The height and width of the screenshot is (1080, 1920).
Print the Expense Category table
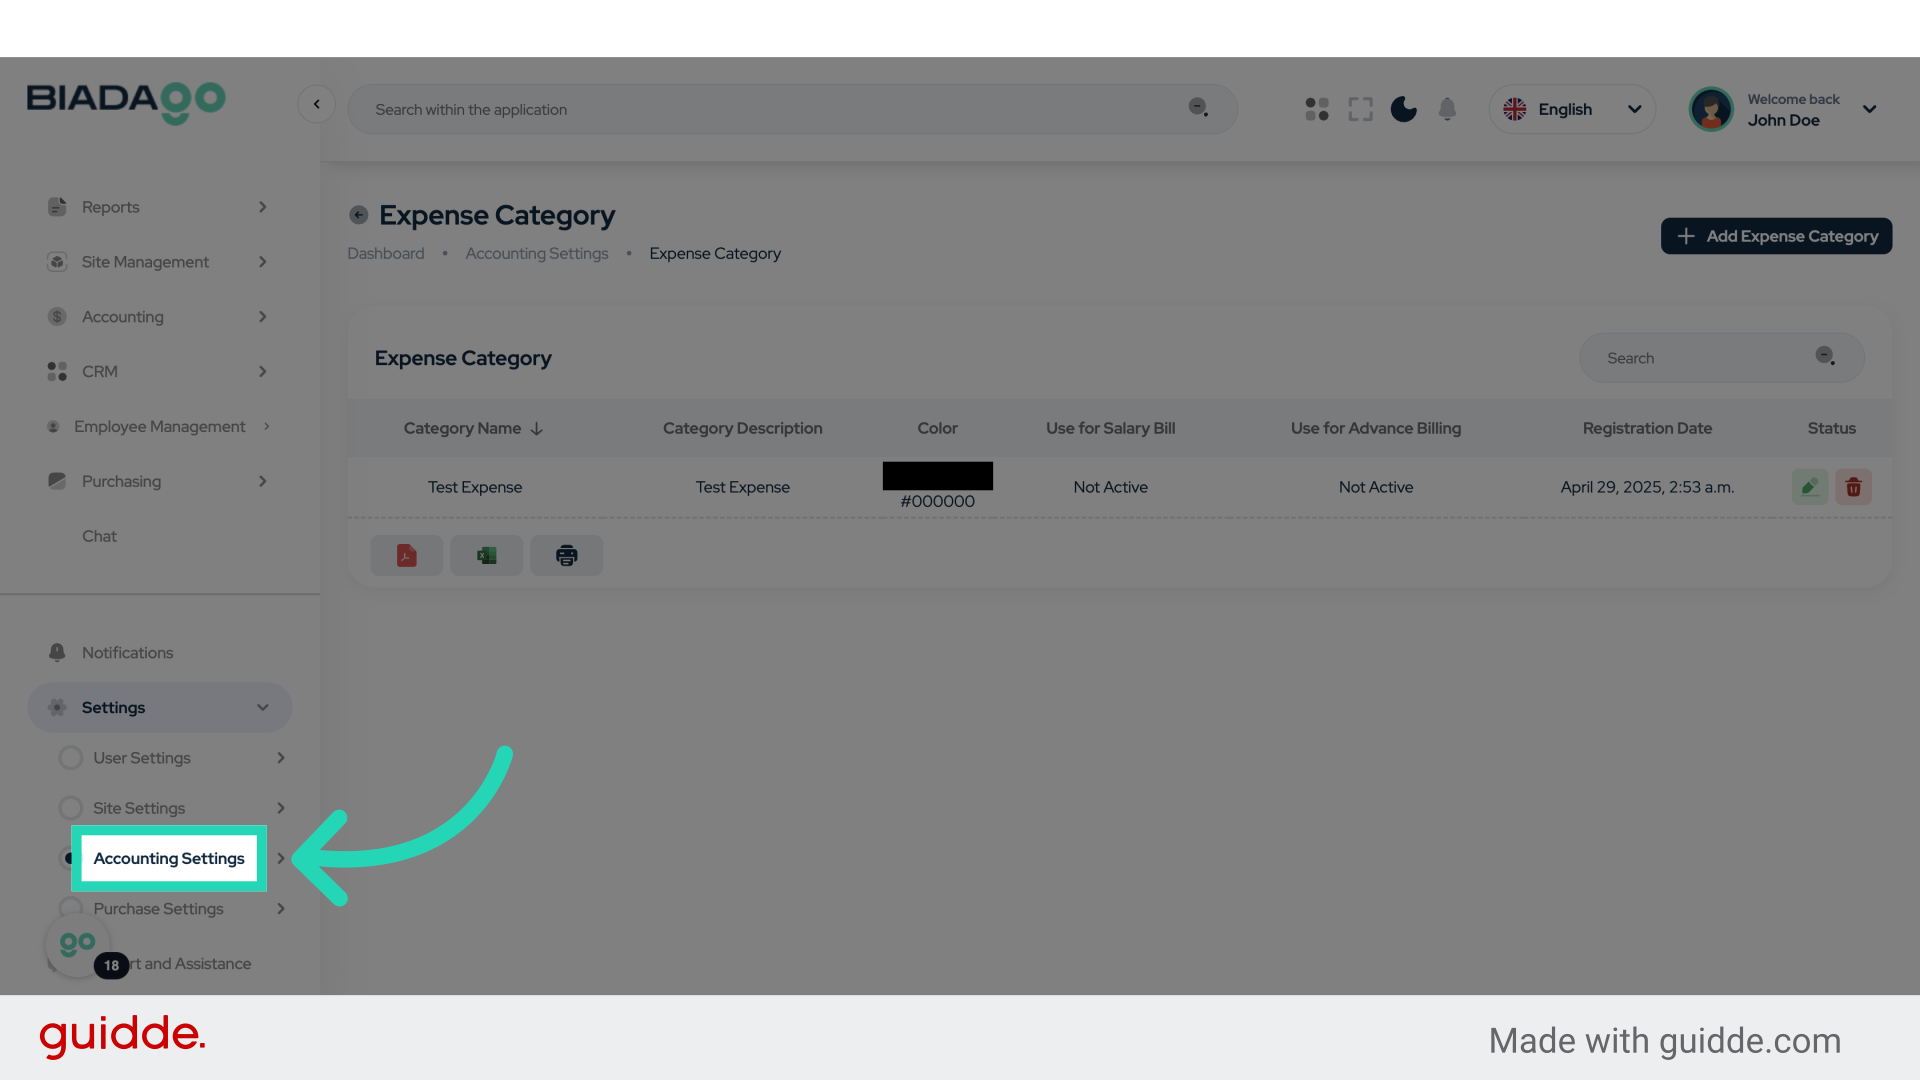(566, 555)
